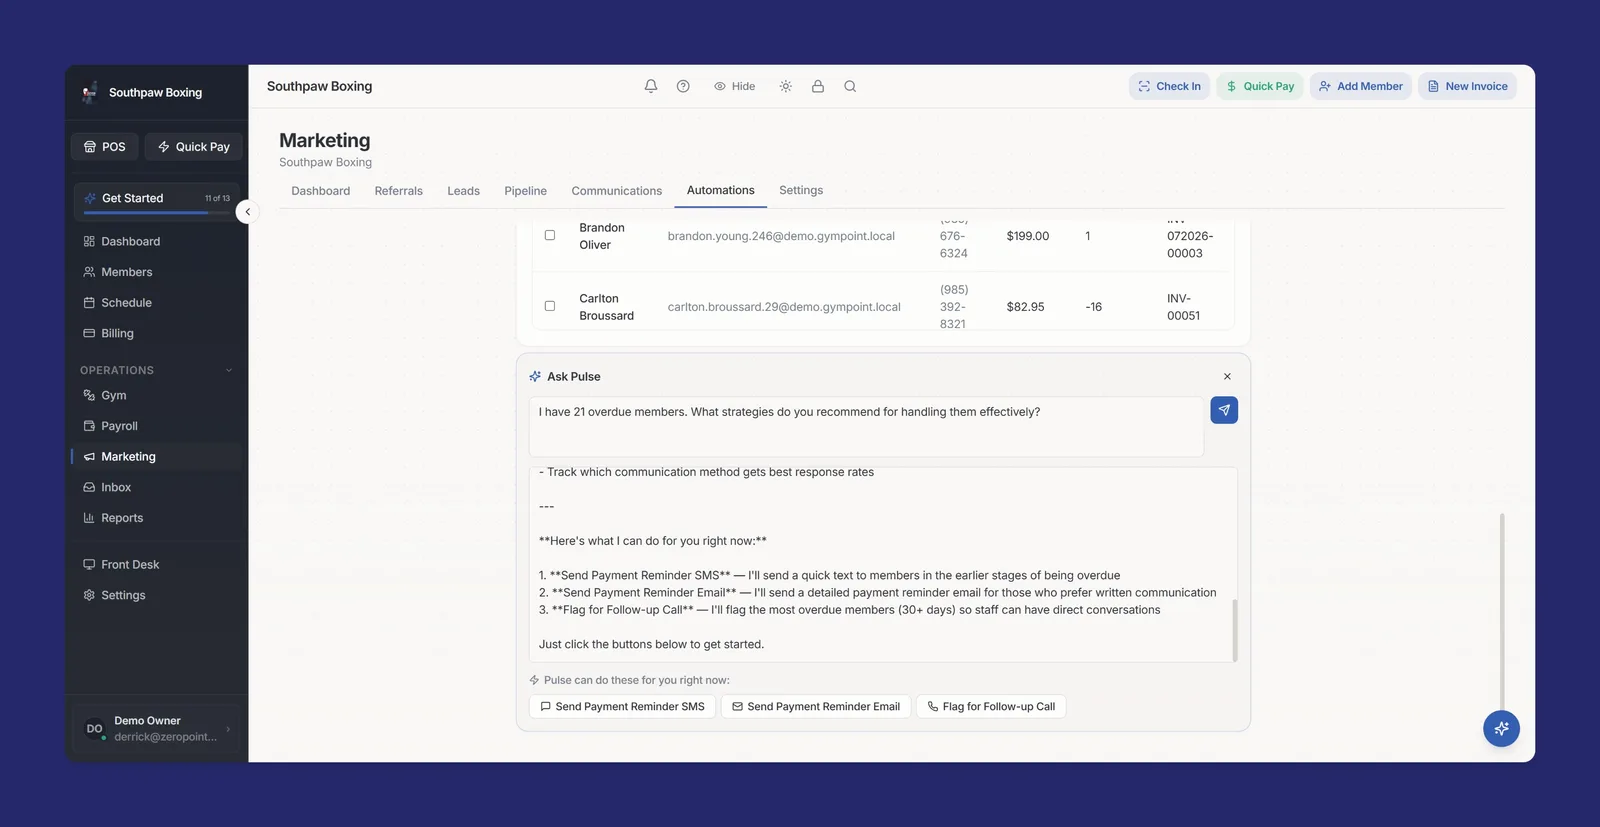Open Front Desk in the sidebar

(x=157, y=564)
